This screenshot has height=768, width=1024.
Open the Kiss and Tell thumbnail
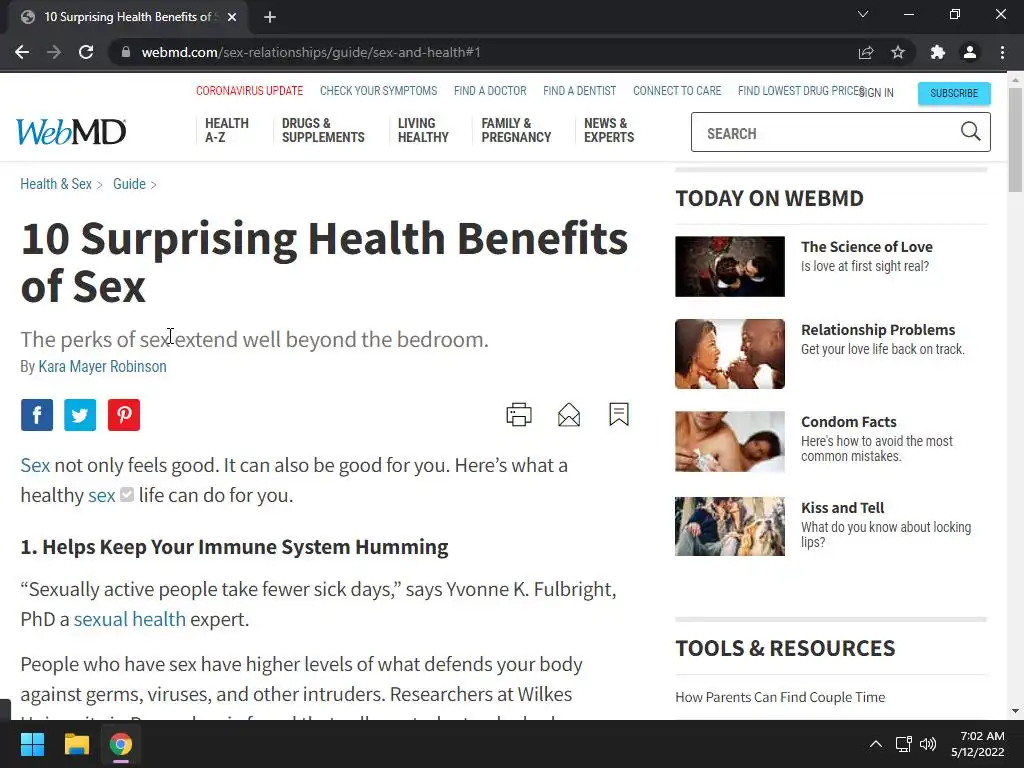click(729, 526)
